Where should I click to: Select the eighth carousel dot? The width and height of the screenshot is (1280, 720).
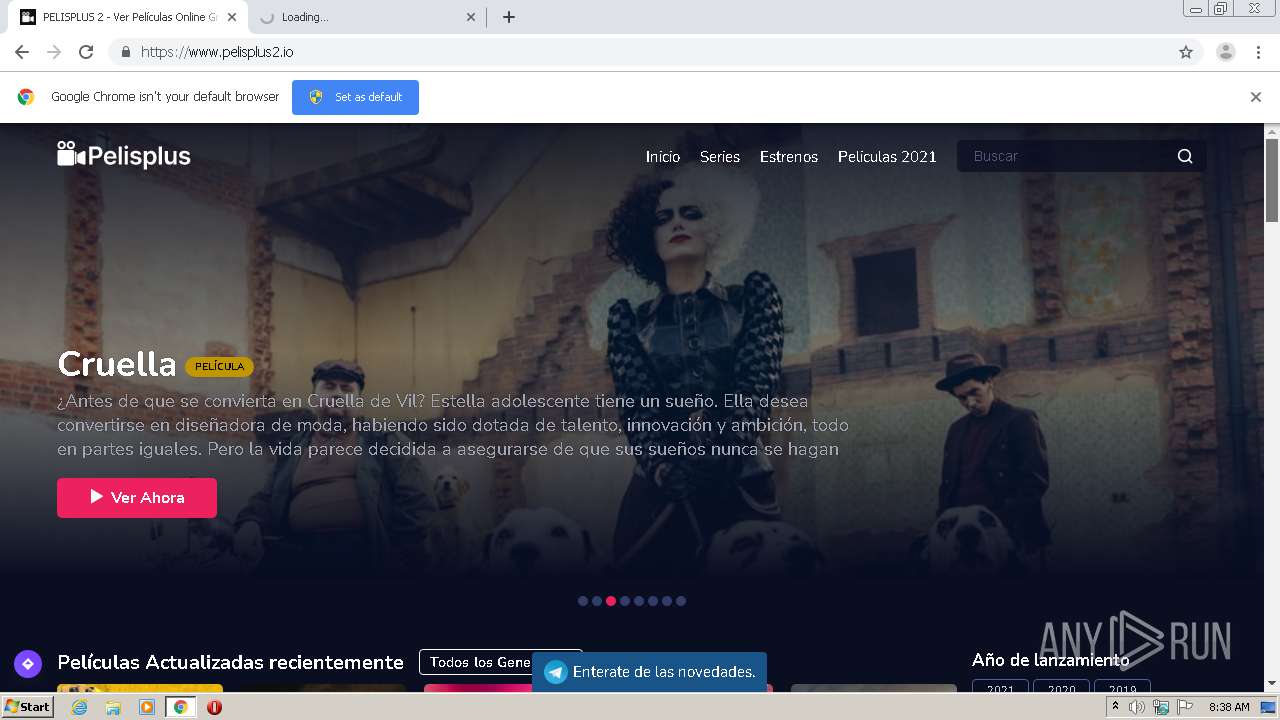(x=681, y=601)
